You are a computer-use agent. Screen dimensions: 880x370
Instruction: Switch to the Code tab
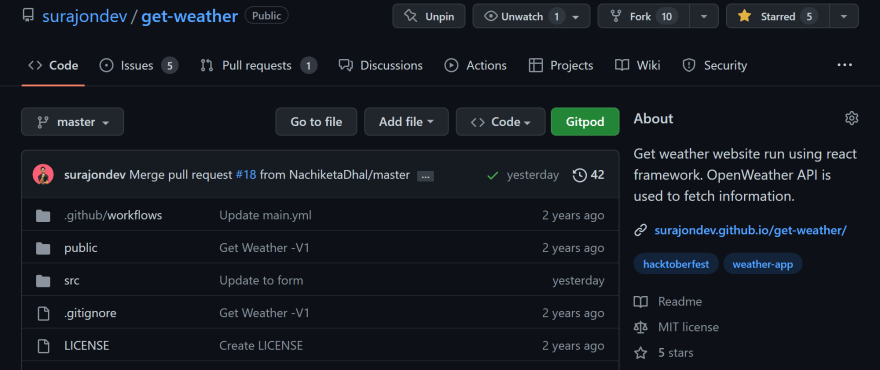pyautogui.click(x=53, y=66)
